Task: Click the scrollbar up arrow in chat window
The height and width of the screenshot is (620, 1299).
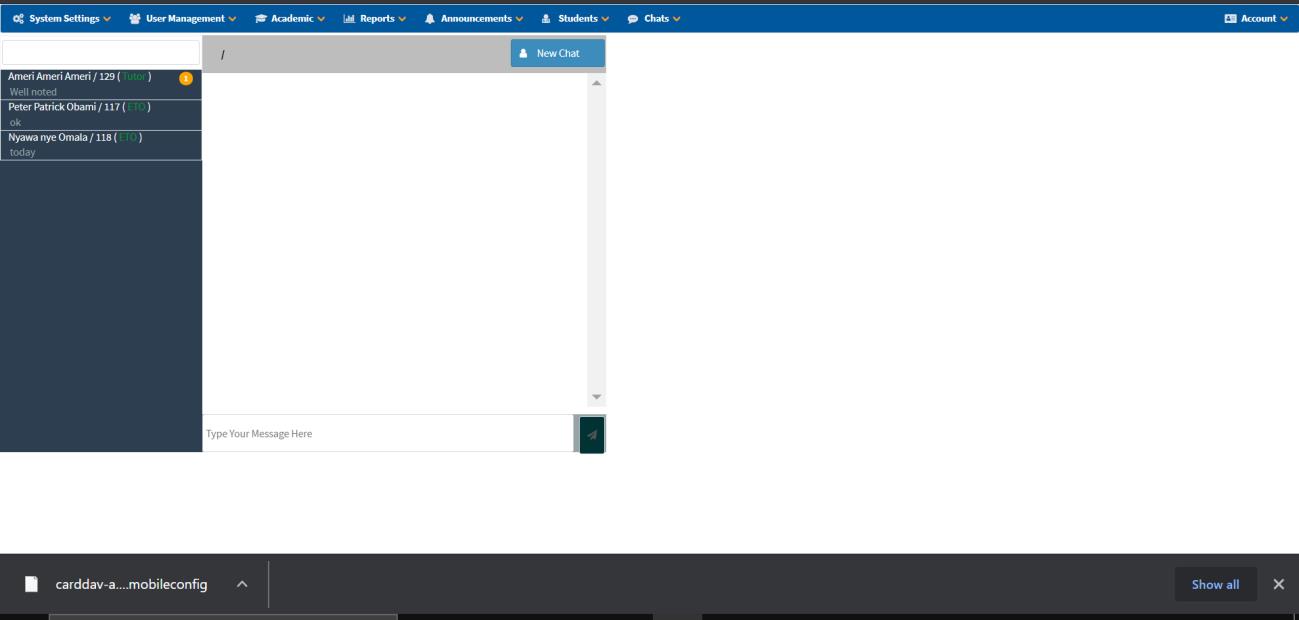Action: click(594, 84)
